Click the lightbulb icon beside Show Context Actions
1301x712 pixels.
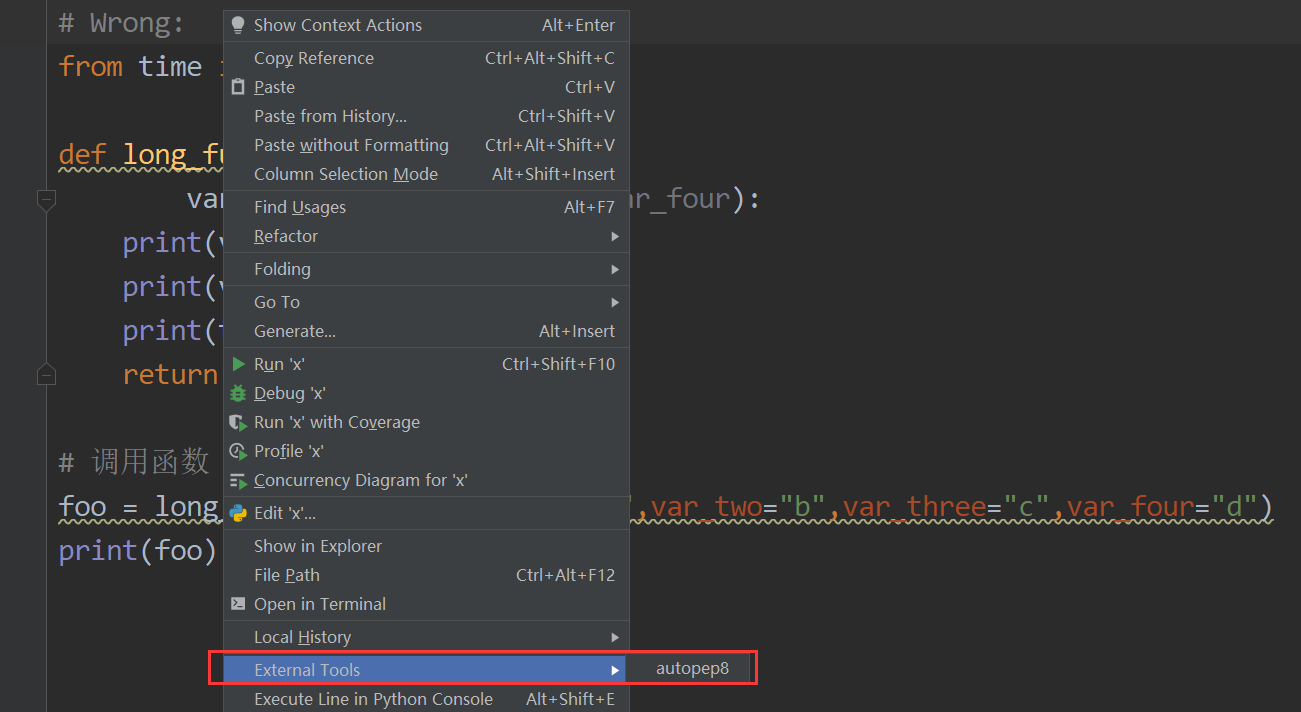238,25
